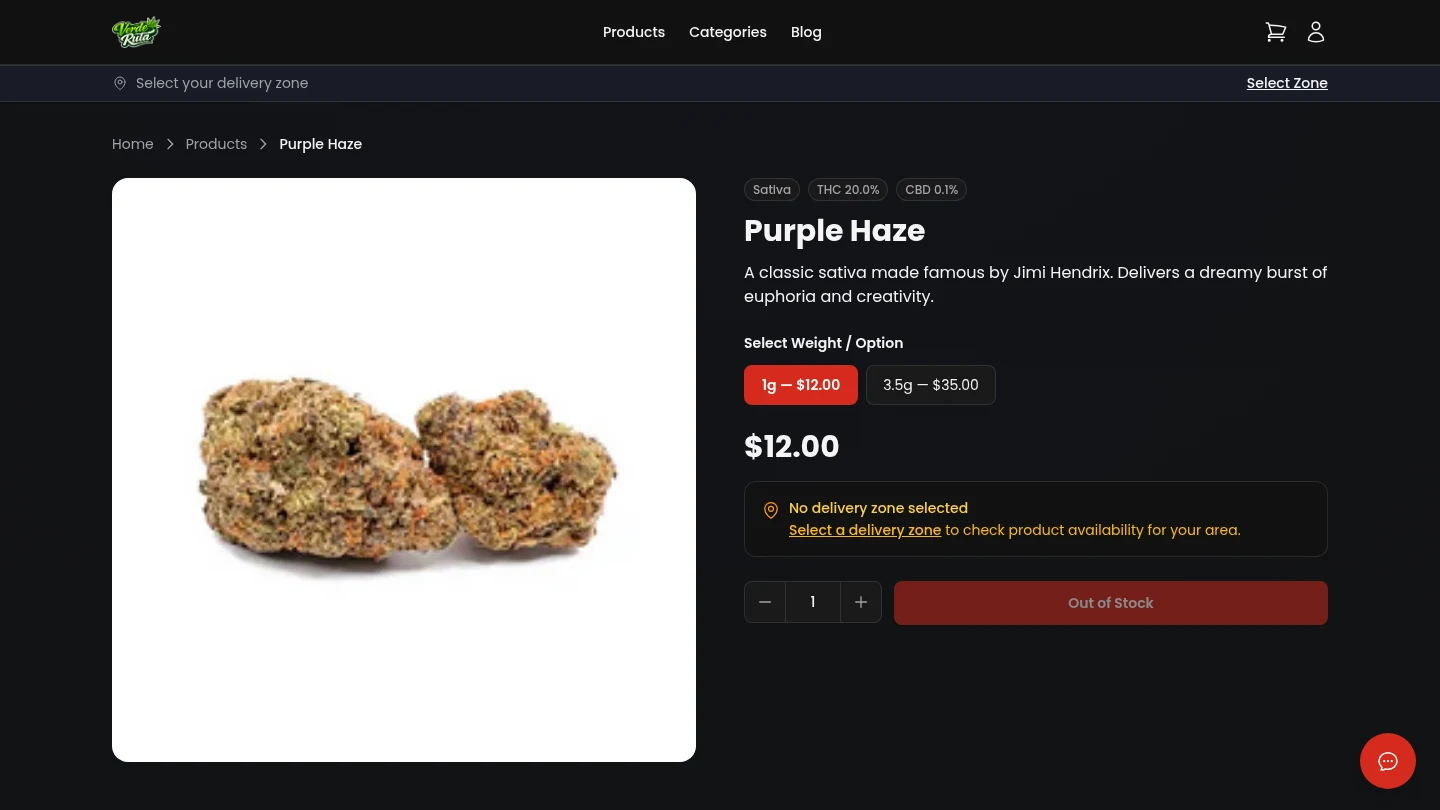
Task: Click the pin icon in delivery zone banner
Action: [x=120, y=83]
